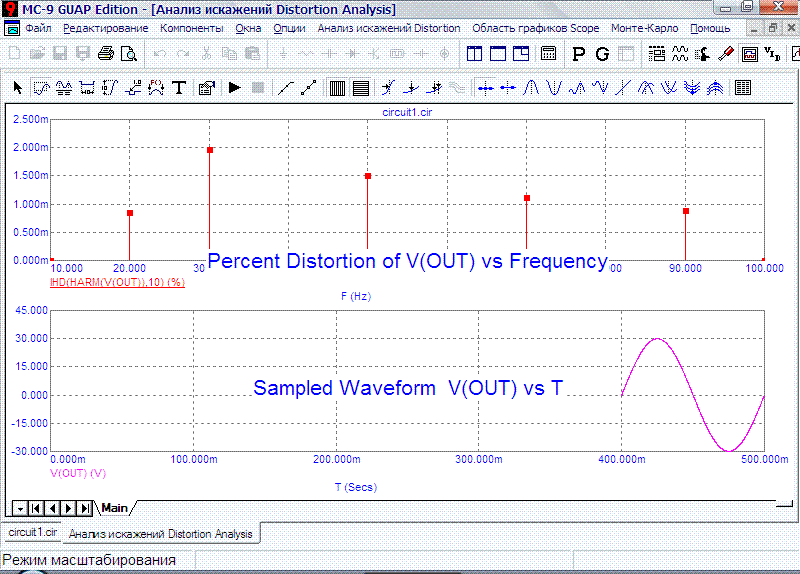Viewport: 800px width, 574px height.
Task: Go to the next page arrow button
Action: click(x=68, y=508)
